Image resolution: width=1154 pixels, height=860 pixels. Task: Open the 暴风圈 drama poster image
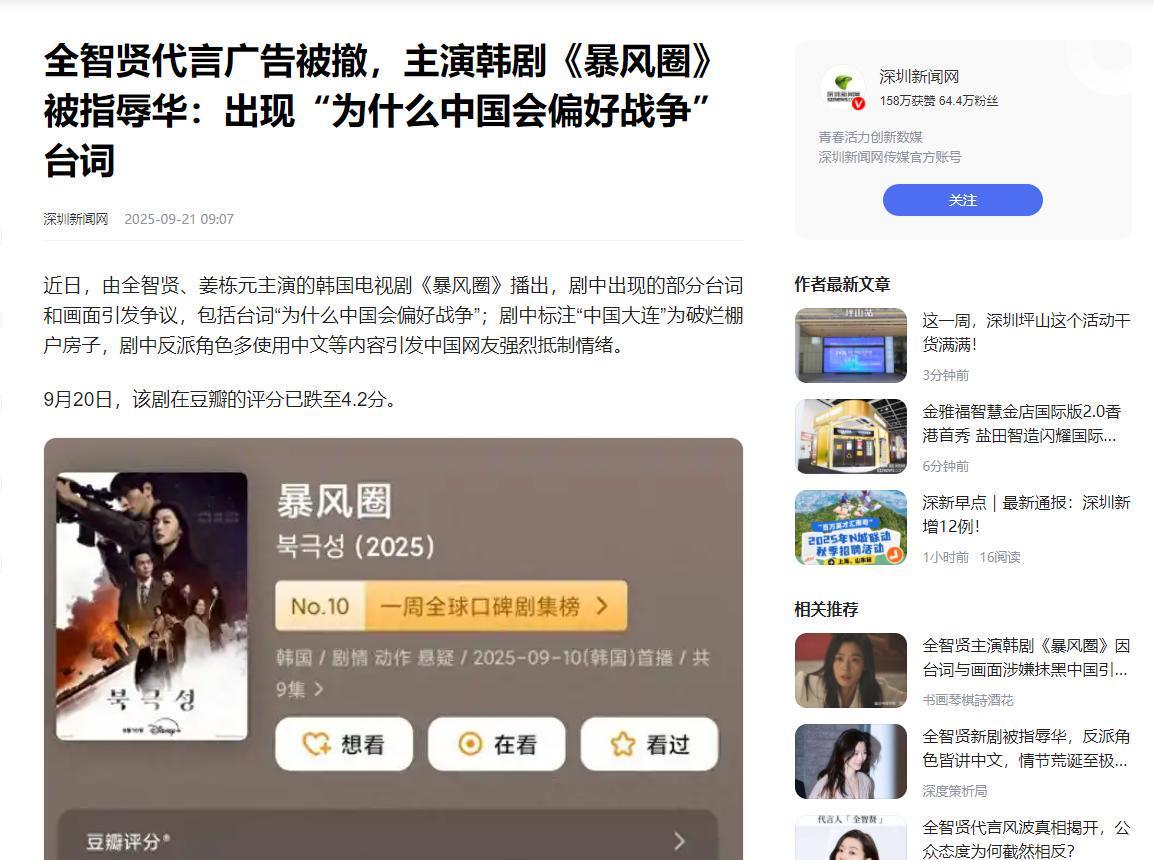coord(152,605)
